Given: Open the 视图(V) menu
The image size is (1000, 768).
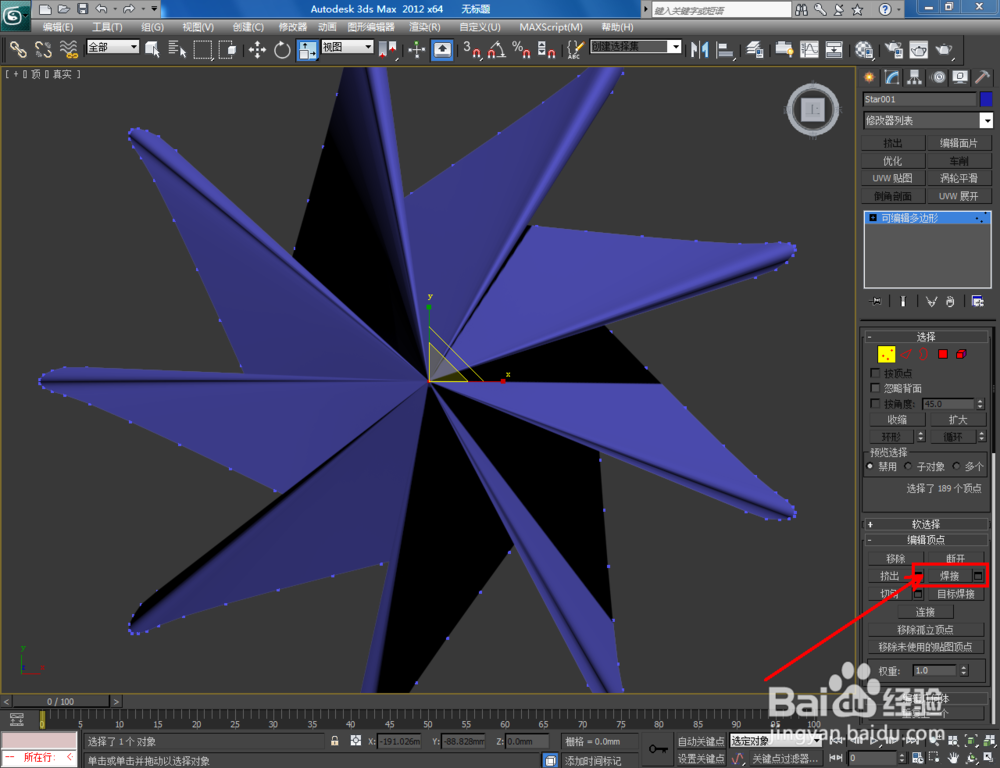Looking at the screenshot, I should point(198,27).
